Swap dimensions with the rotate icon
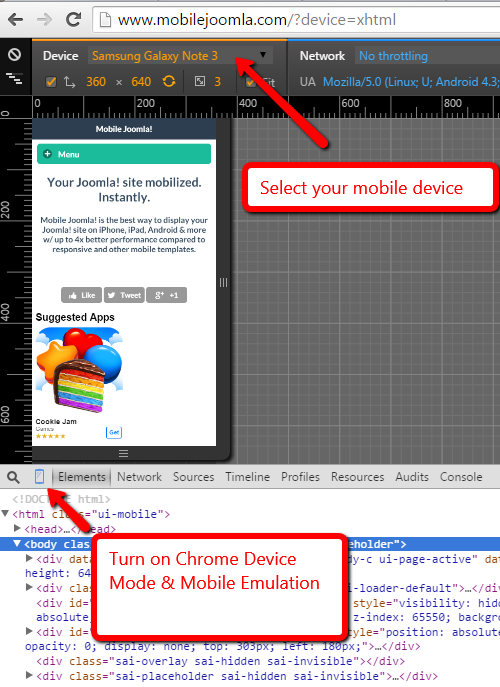500x687 pixels. point(169,81)
